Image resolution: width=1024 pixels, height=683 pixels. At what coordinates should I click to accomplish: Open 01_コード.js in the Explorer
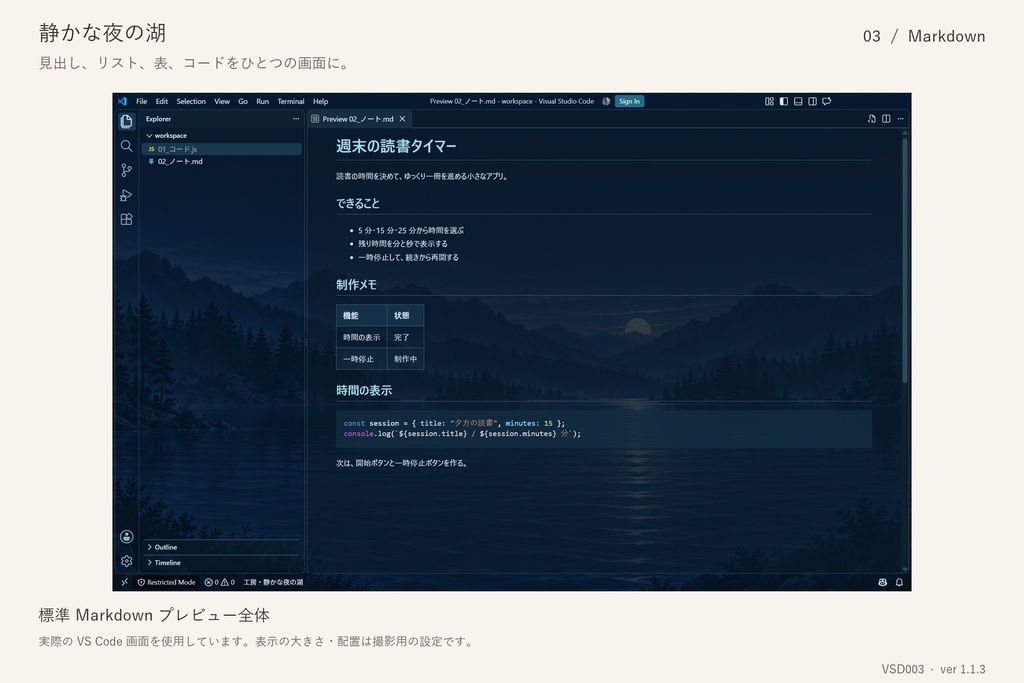pyautogui.click(x=222, y=149)
